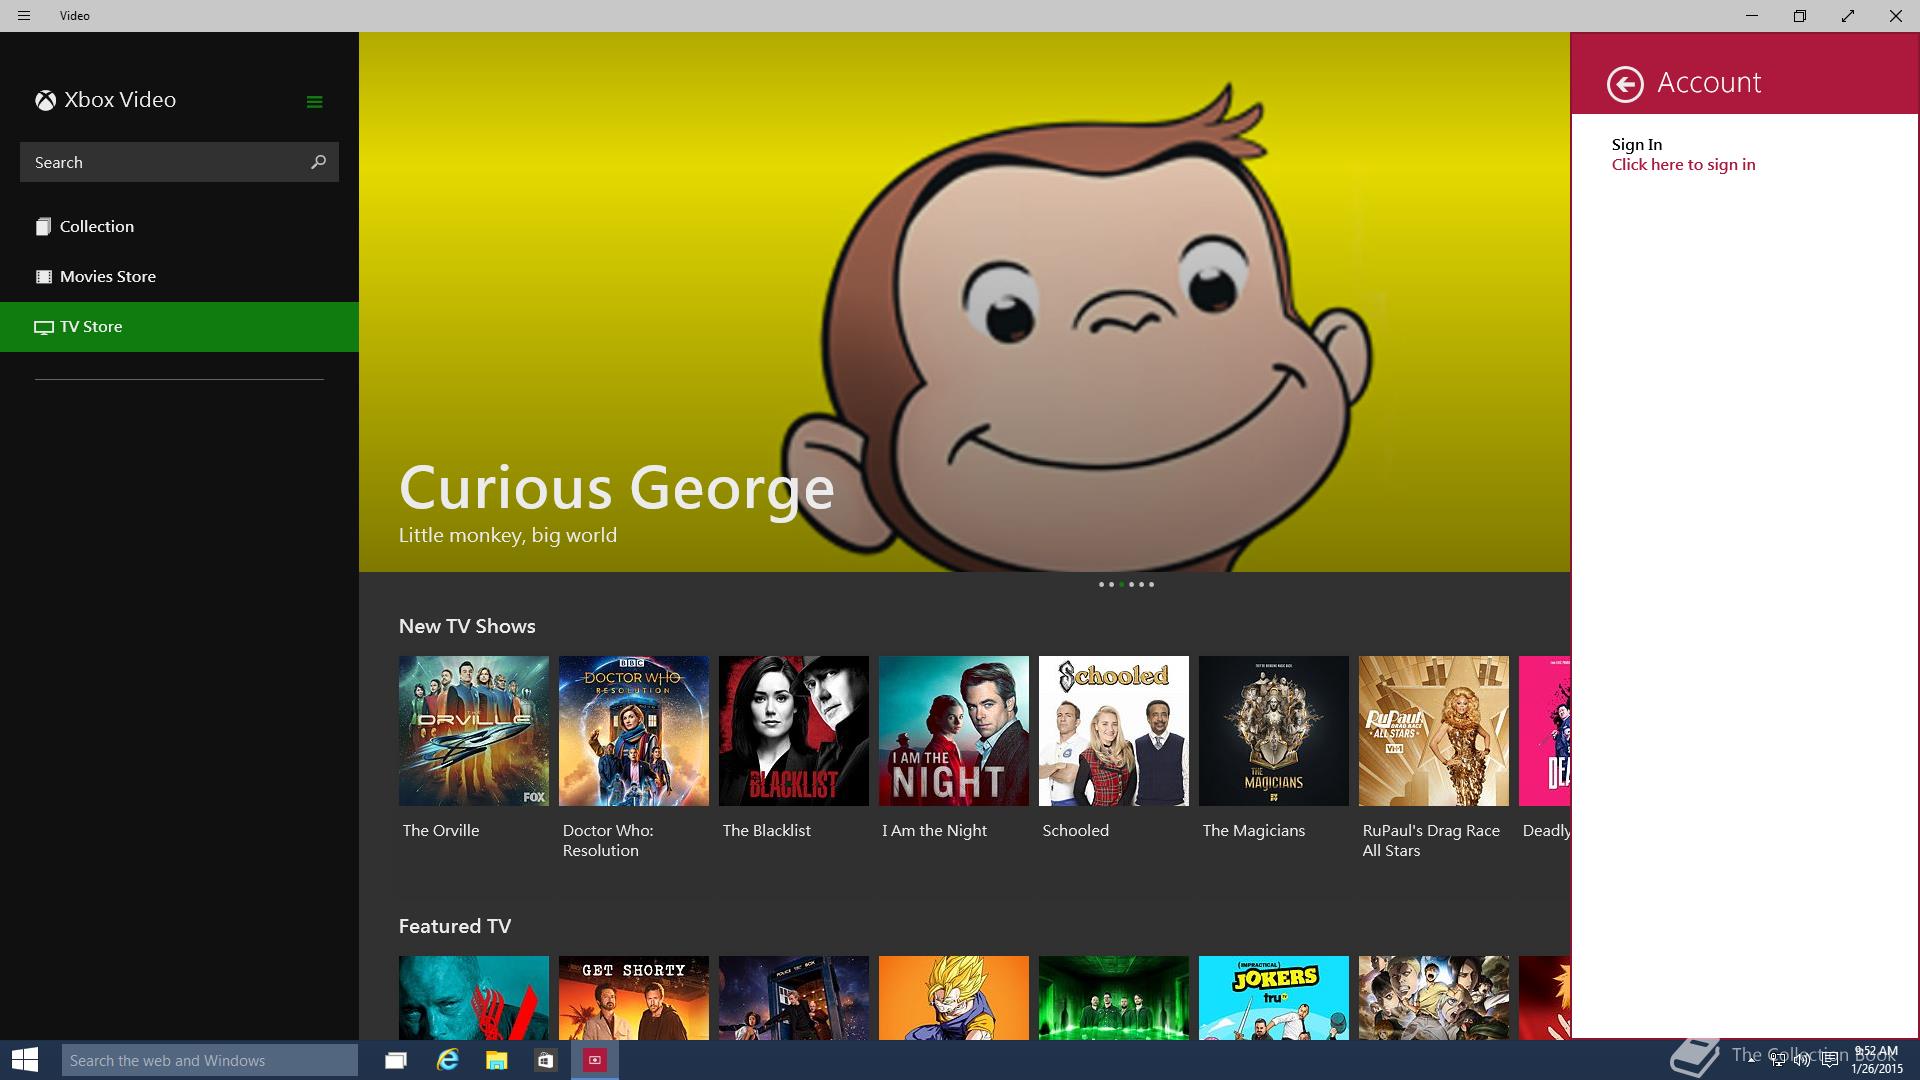
Task: Open the Schooled poster
Action: click(1114, 731)
